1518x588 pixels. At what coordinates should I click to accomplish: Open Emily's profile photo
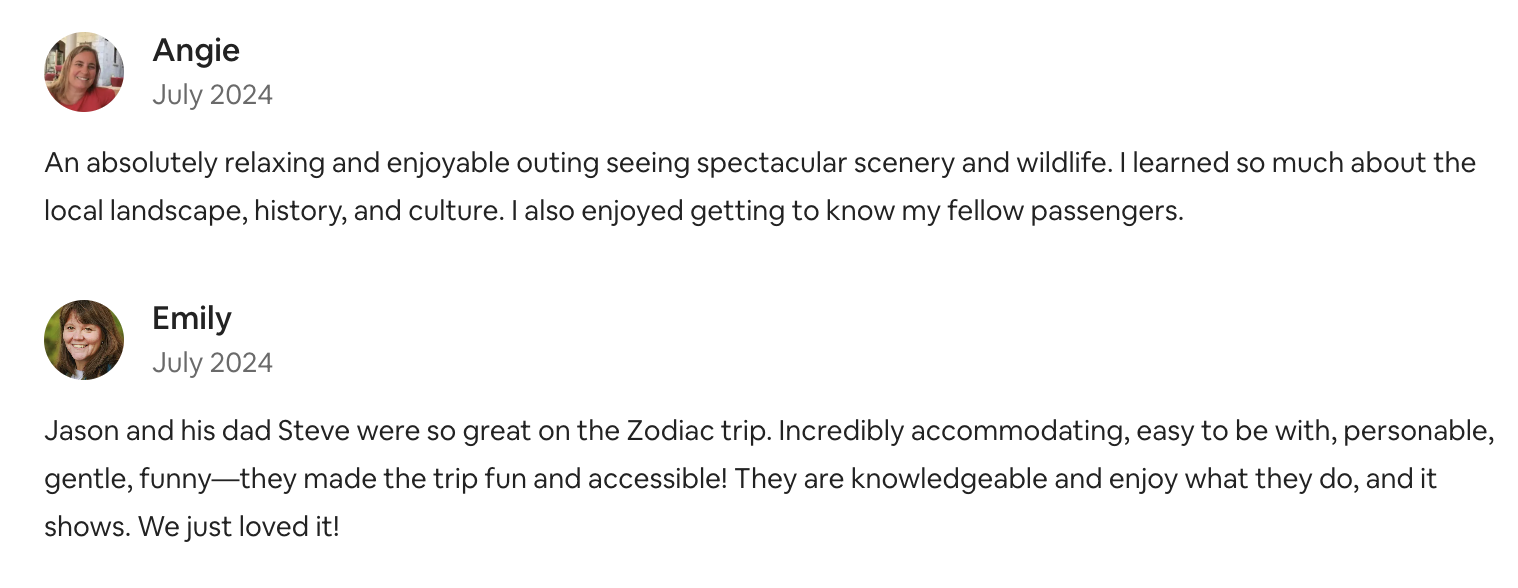click(x=84, y=340)
